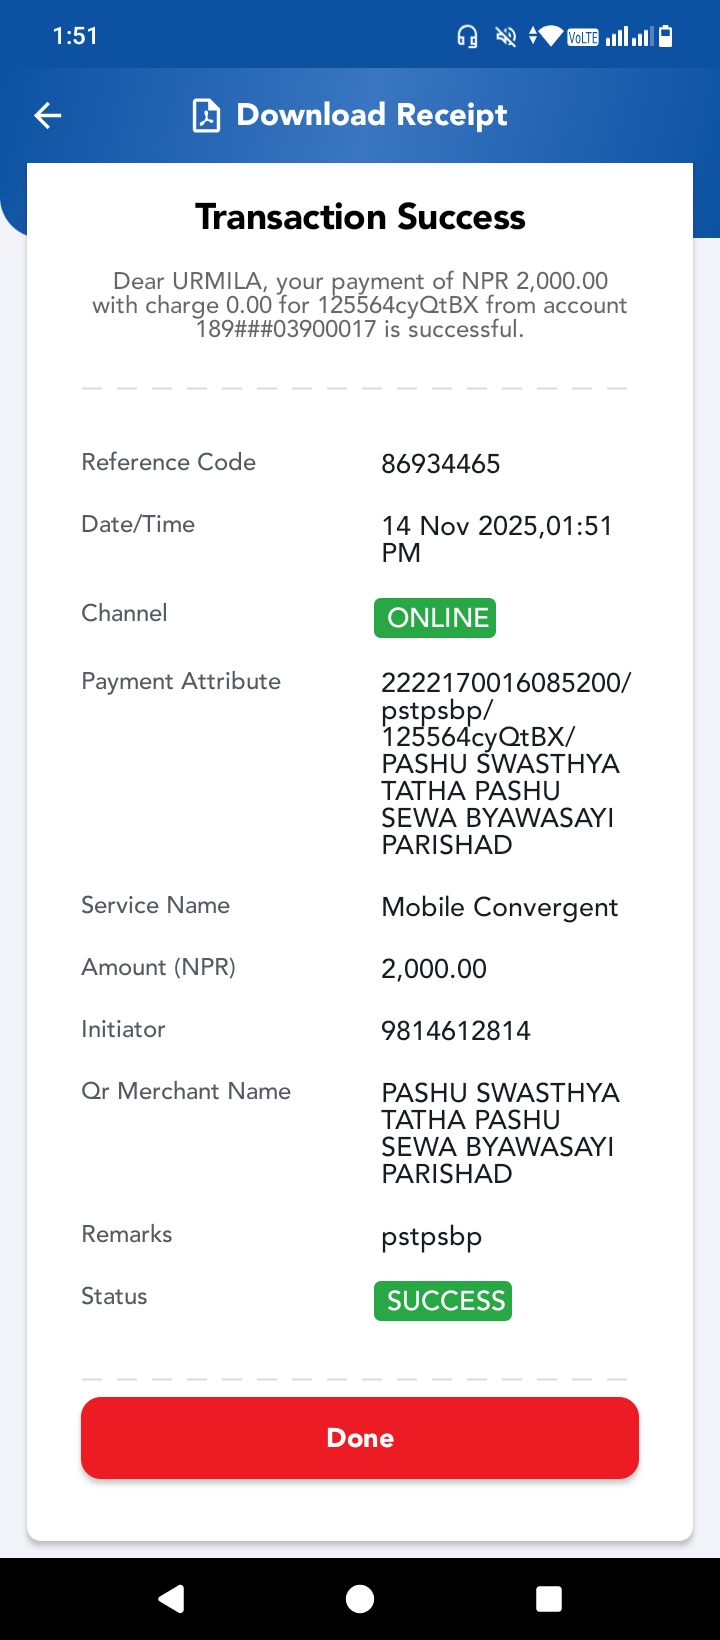Screen dimensions: 720x1640
Task: Tap Download Receipt text
Action: pyautogui.click(x=372, y=115)
